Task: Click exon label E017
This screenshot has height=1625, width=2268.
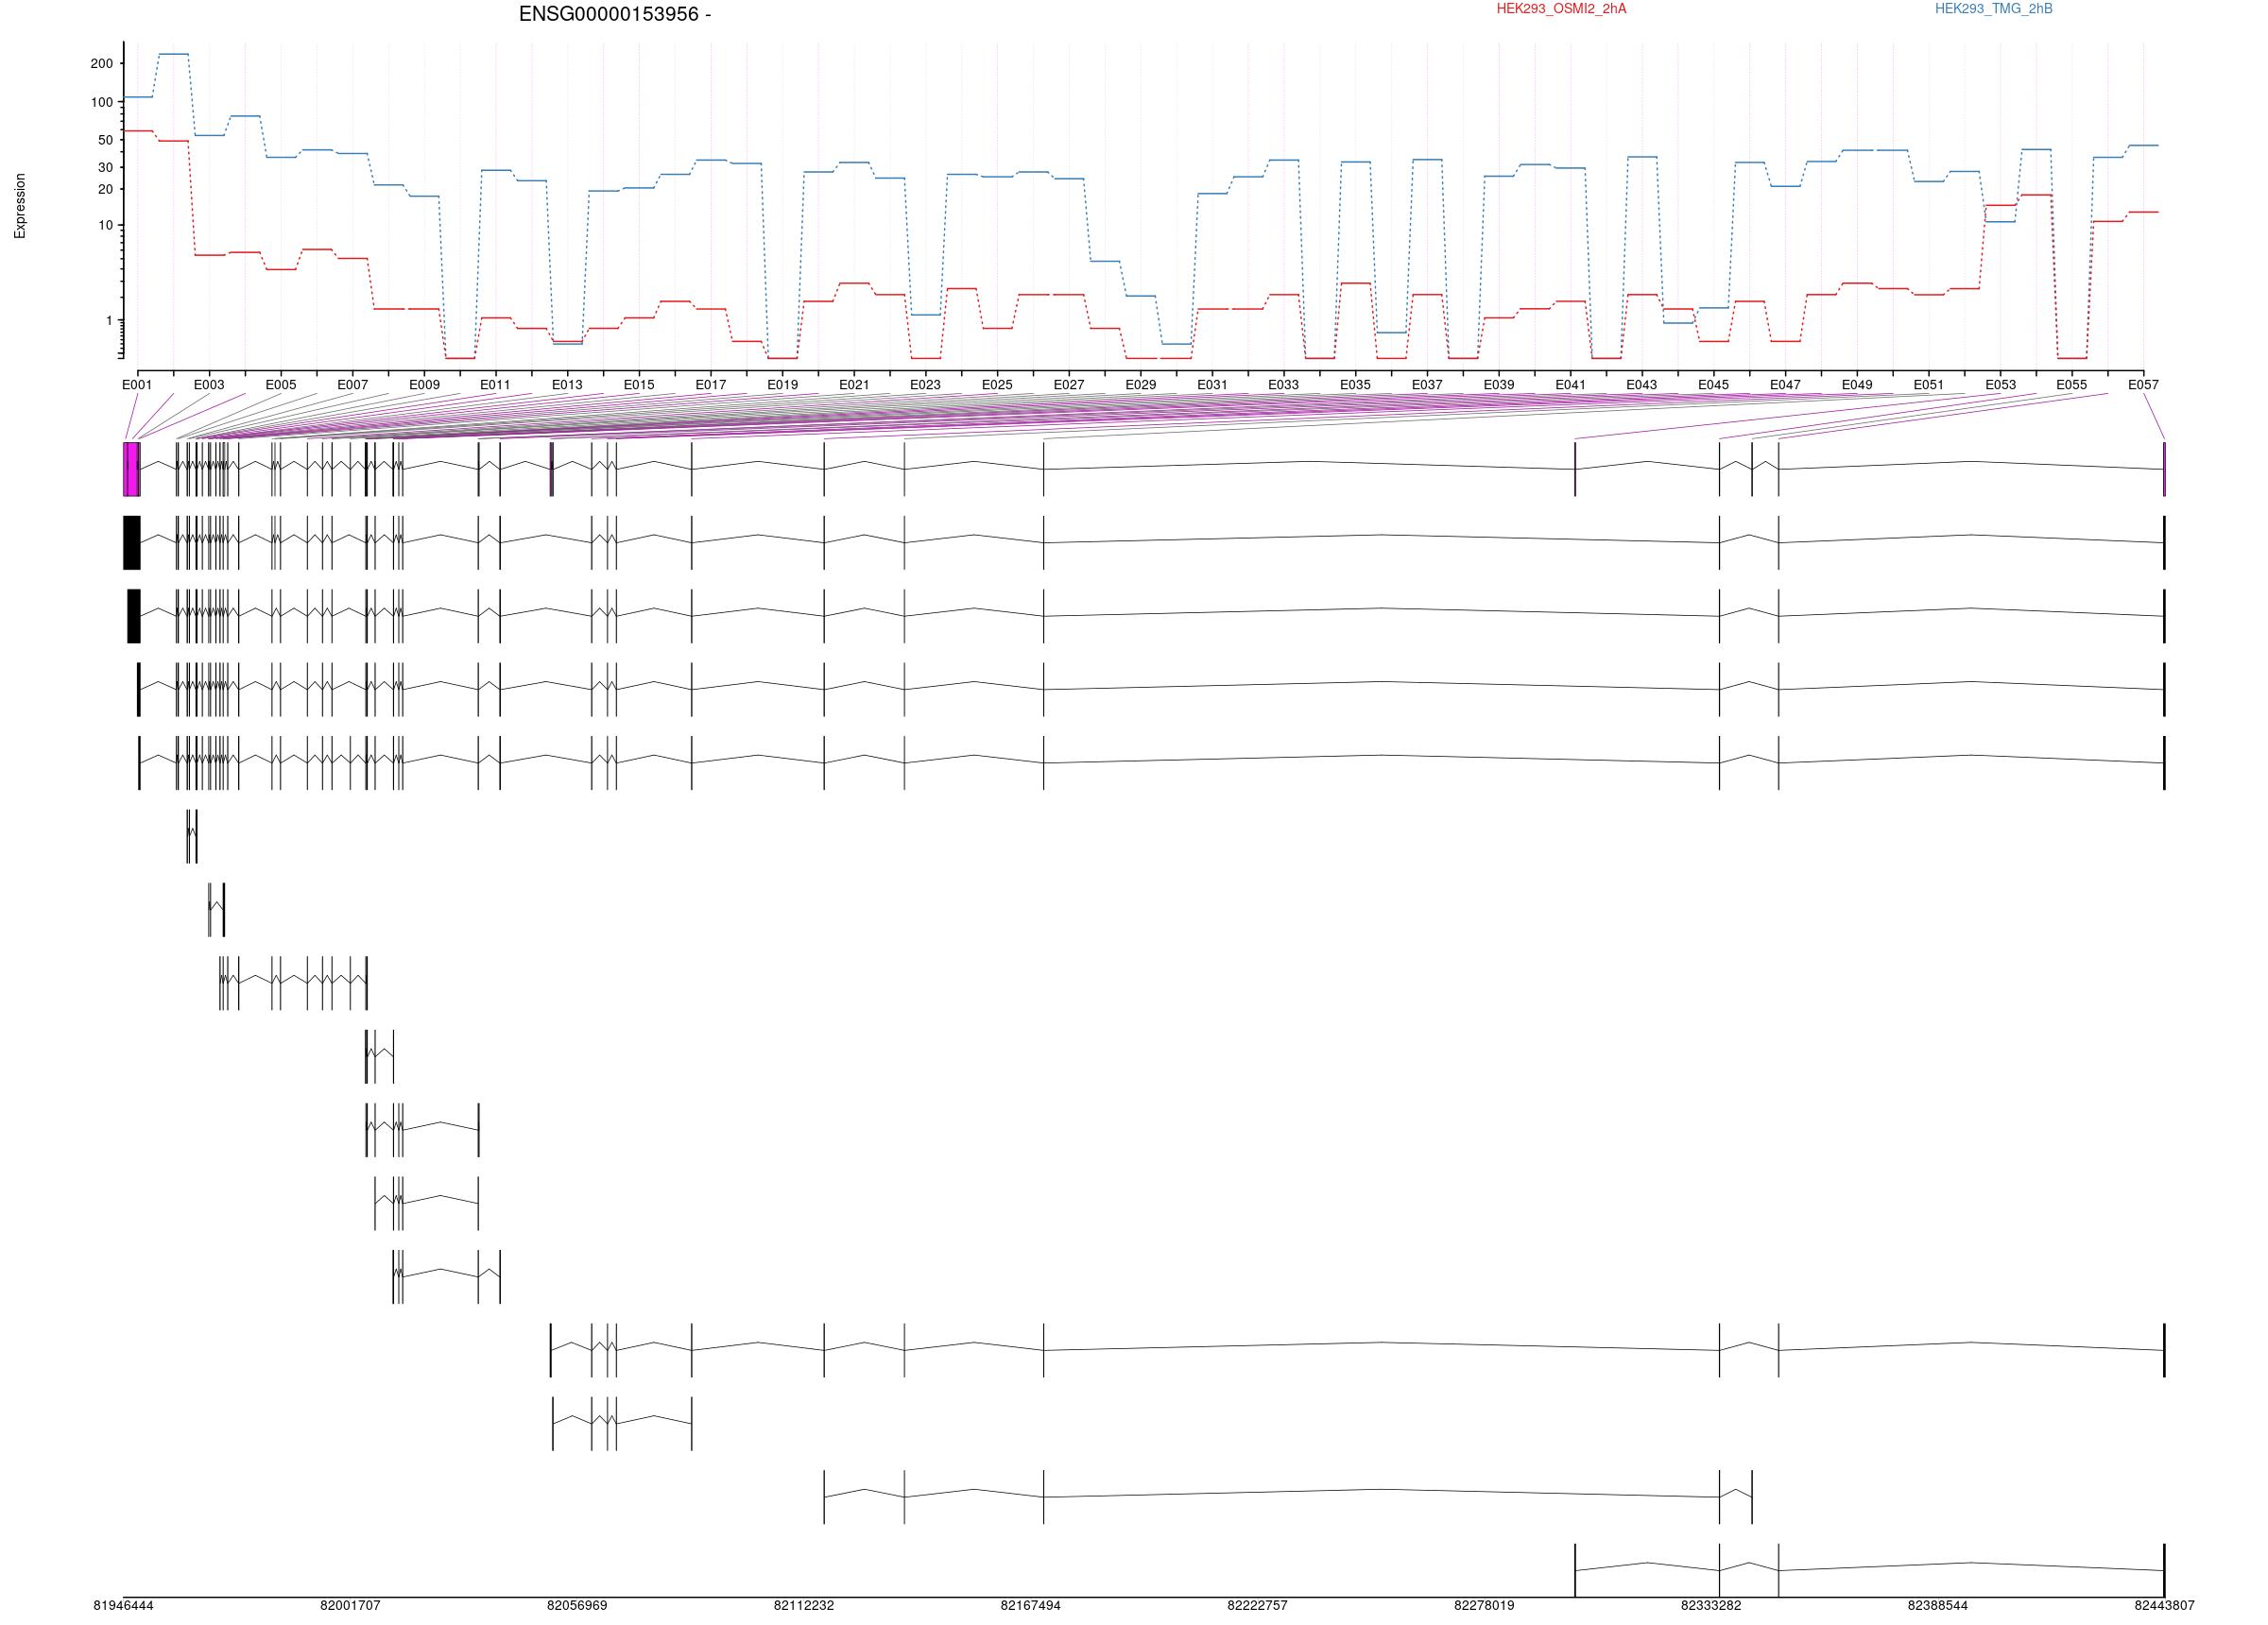Action: click(711, 385)
